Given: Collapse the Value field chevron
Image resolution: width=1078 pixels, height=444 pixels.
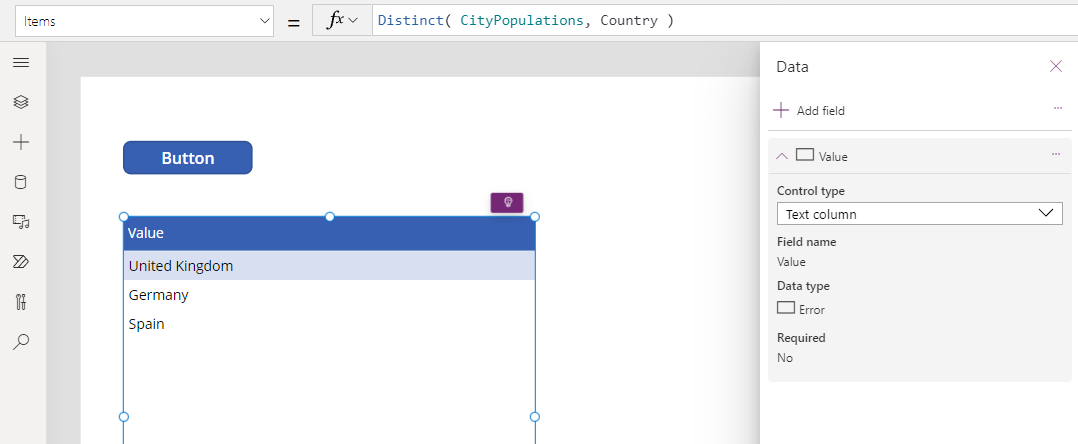Looking at the screenshot, I should [x=782, y=156].
